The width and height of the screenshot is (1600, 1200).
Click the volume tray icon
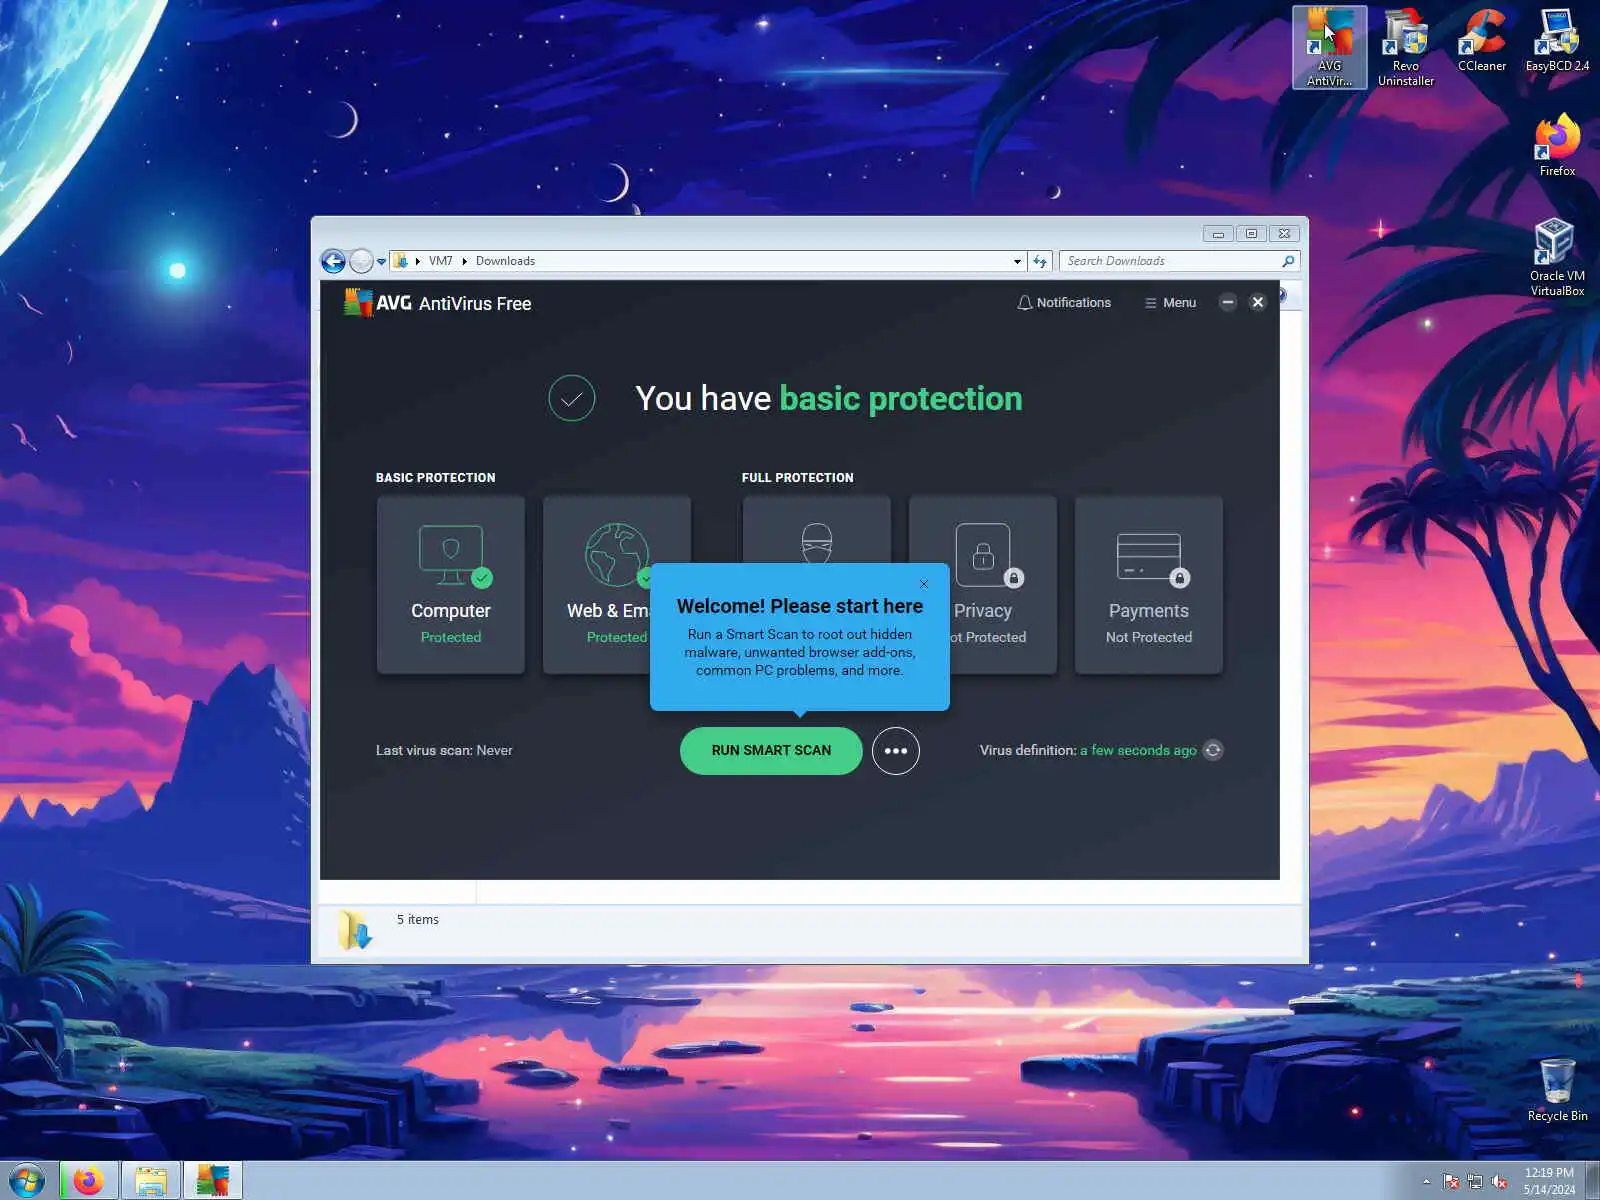pos(1499,1181)
